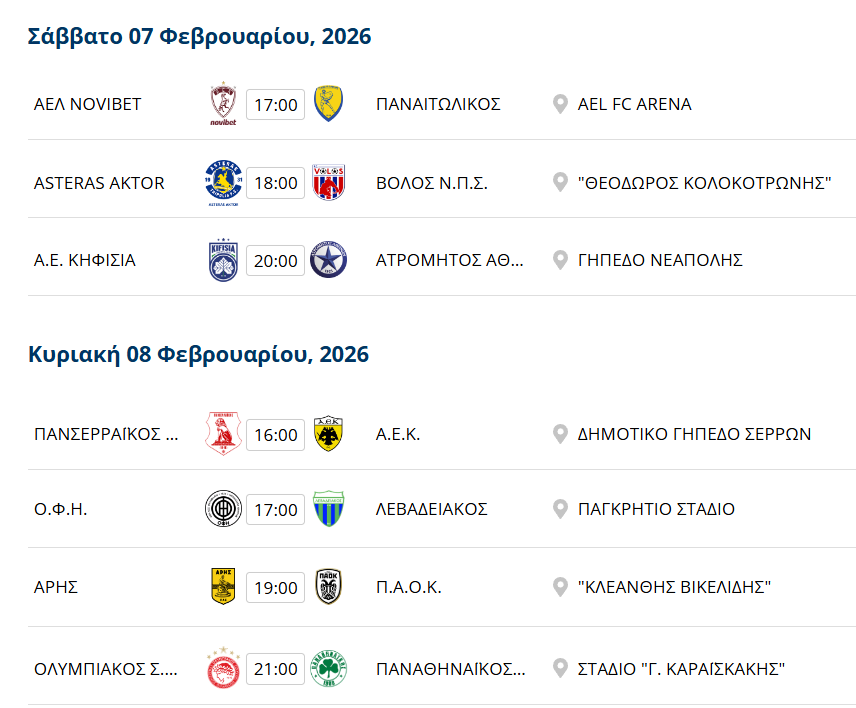Viewport: 856px width, 708px height.
Task: Click the Atromitos blue star crest
Action: point(328,260)
